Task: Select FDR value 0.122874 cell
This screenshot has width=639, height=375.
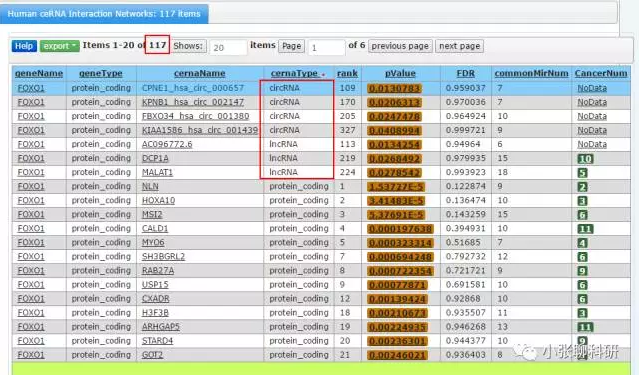Action: point(465,186)
